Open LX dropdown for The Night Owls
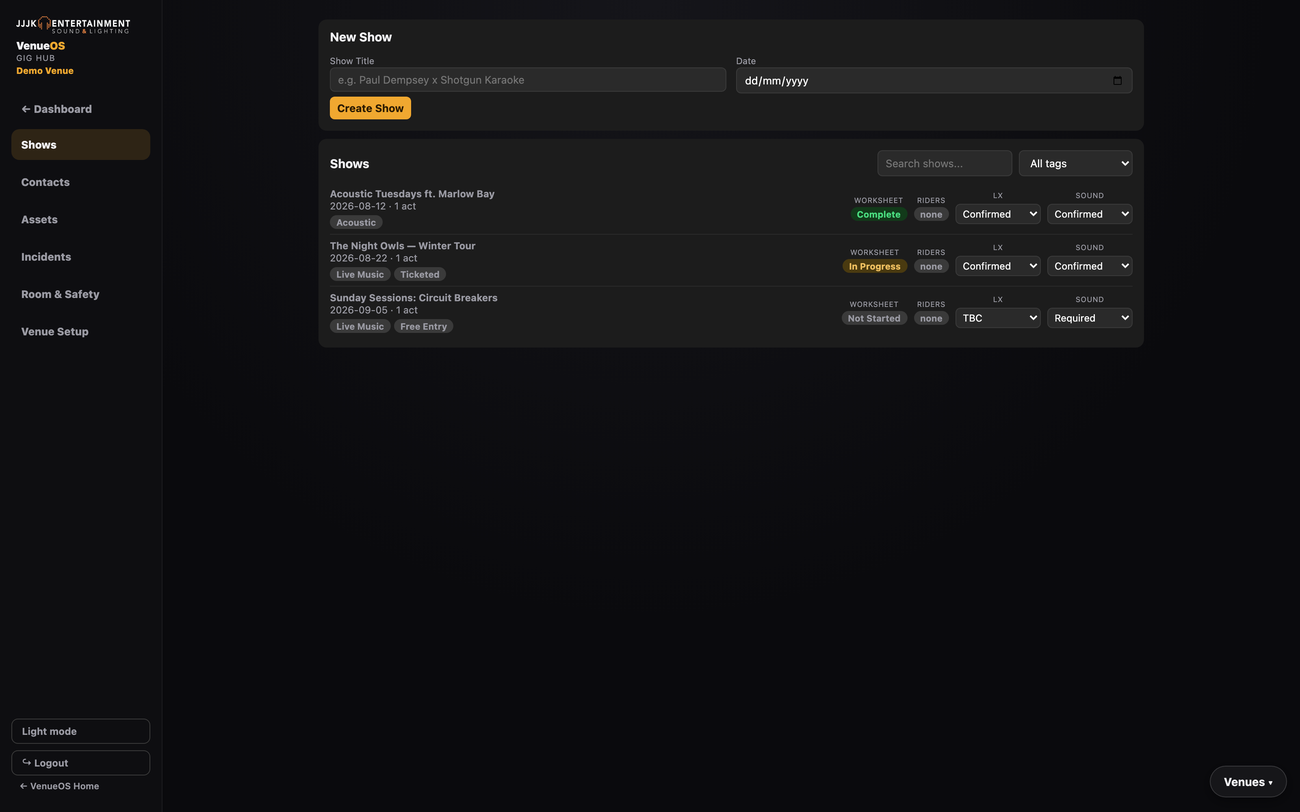Viewport: 1300px width, 812px height. pos(998,266)
